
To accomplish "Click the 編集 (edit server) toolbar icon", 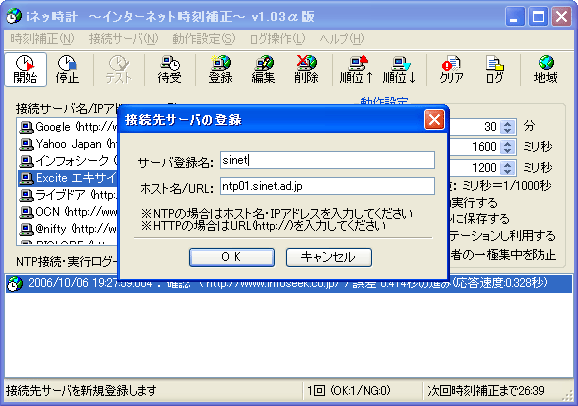I will 263,69.
